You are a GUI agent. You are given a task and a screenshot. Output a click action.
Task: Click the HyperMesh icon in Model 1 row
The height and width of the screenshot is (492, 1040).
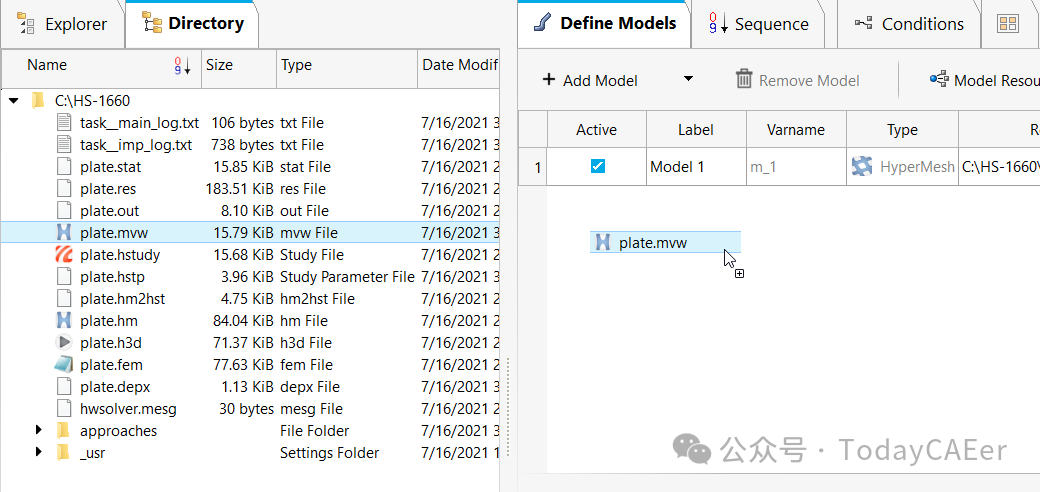tap(862, 166)
